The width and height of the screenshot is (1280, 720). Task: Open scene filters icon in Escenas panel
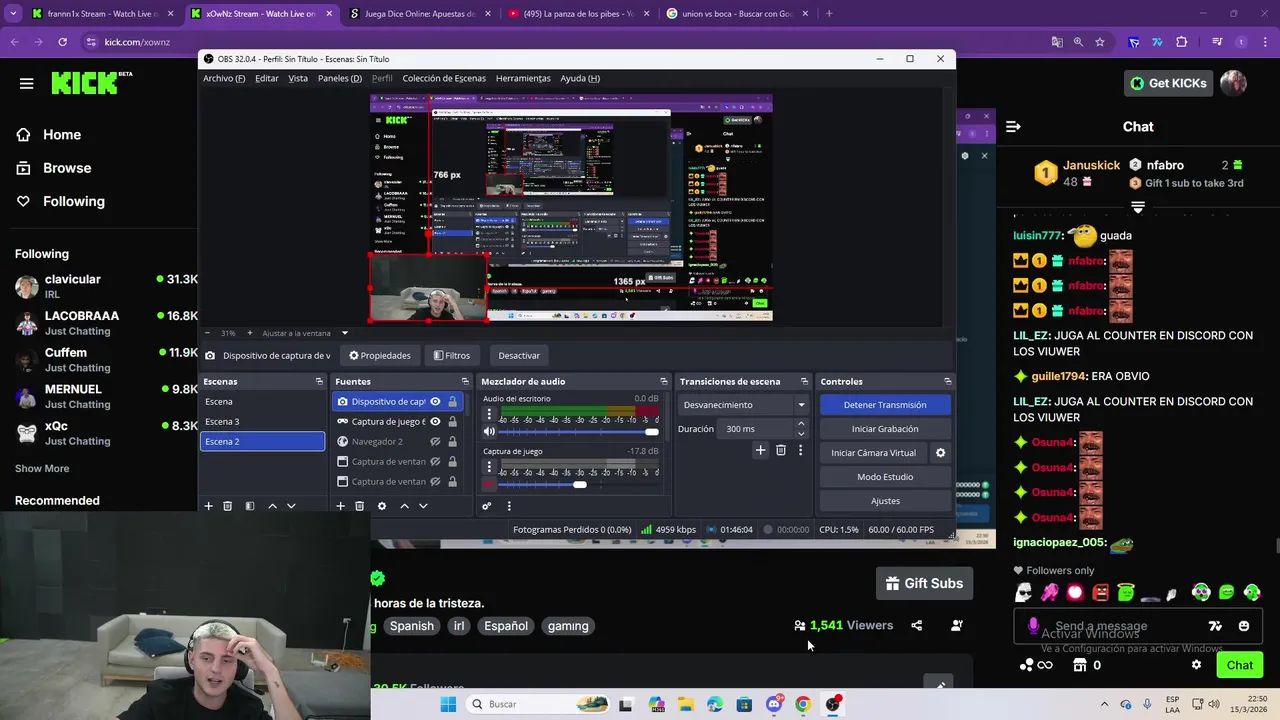250,506
